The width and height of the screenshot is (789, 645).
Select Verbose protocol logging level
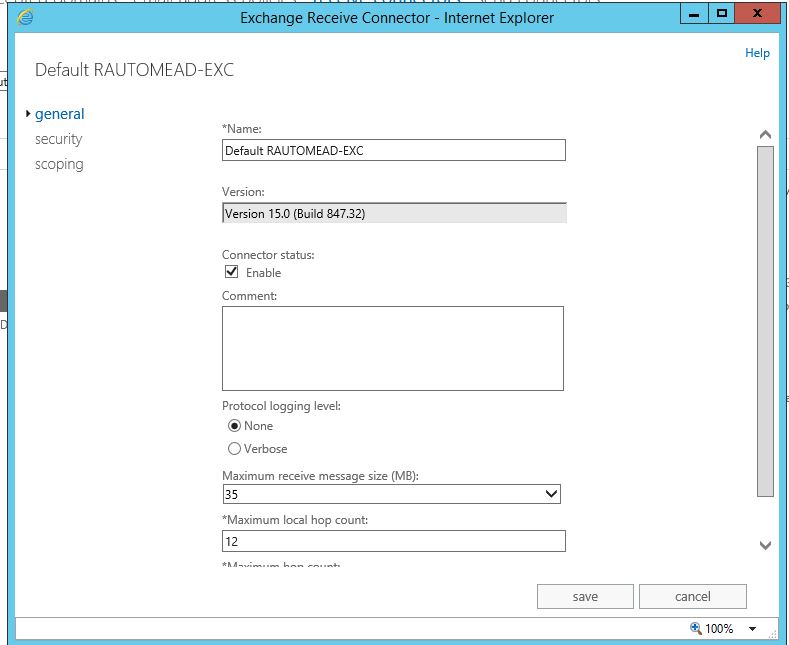[x=234, y=449]
